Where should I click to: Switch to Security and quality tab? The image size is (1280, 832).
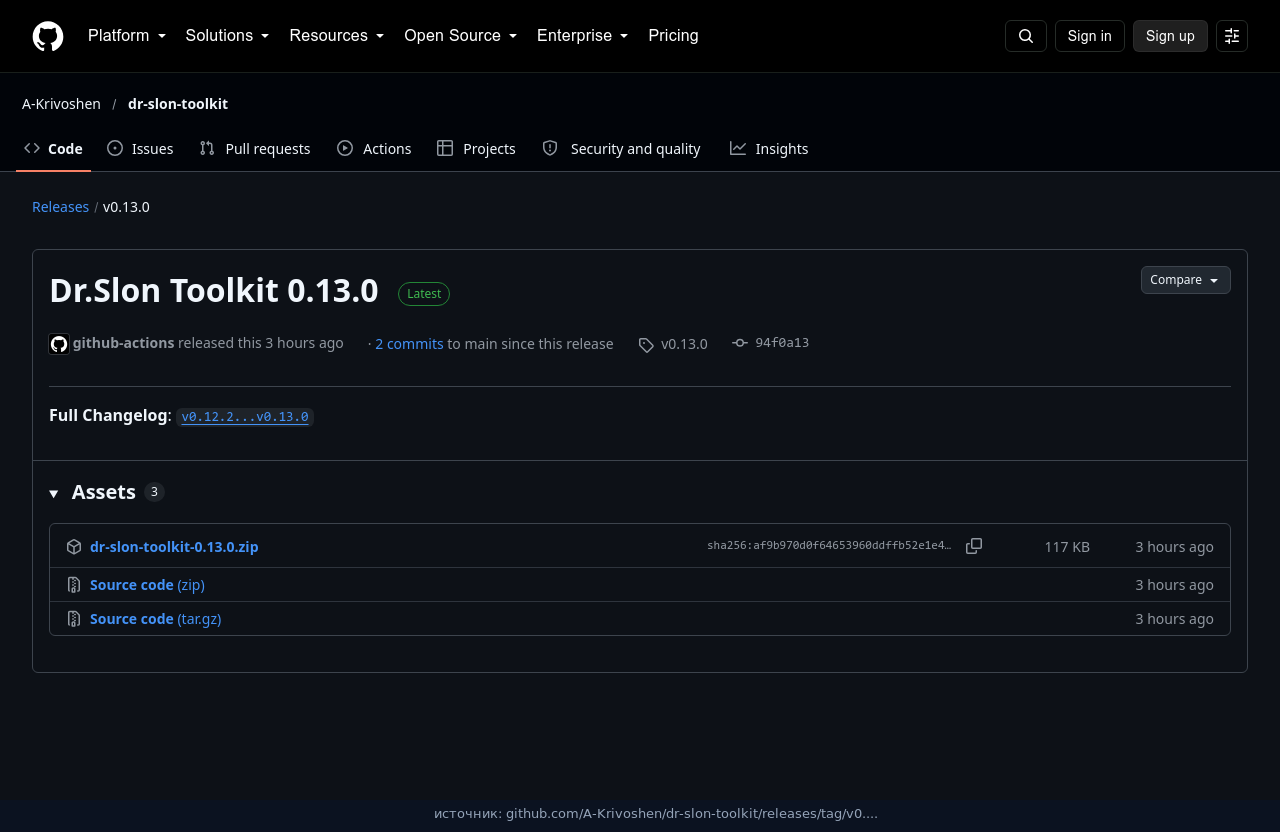621,149
